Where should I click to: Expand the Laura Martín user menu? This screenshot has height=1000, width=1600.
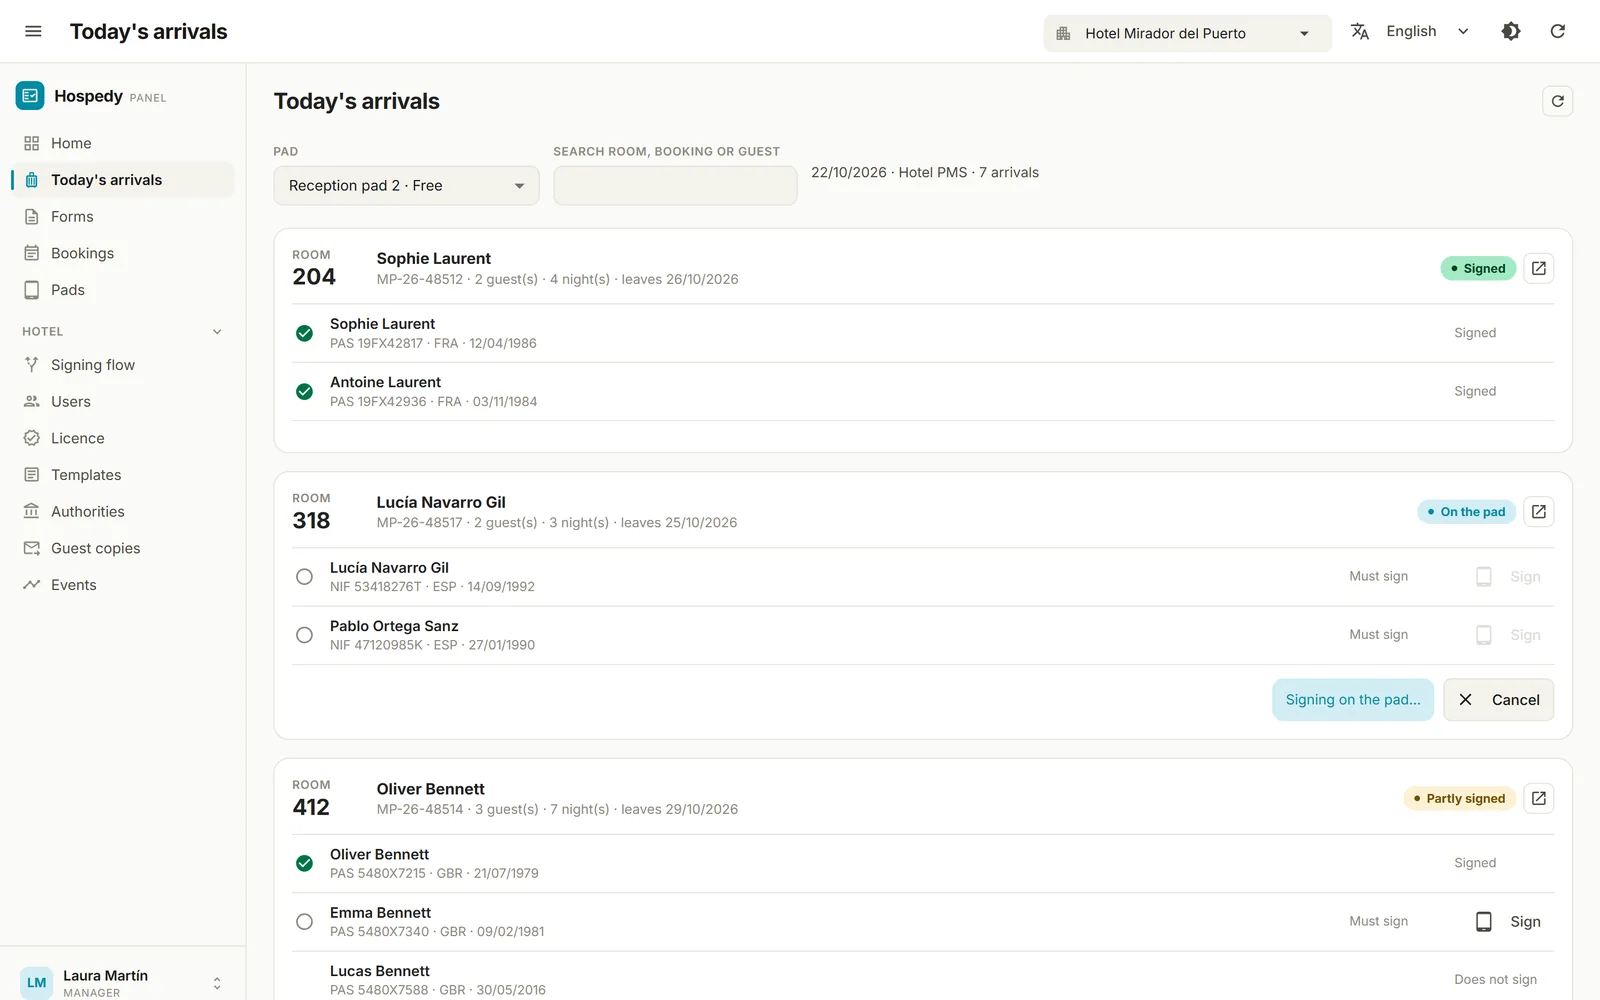[217, 983]
